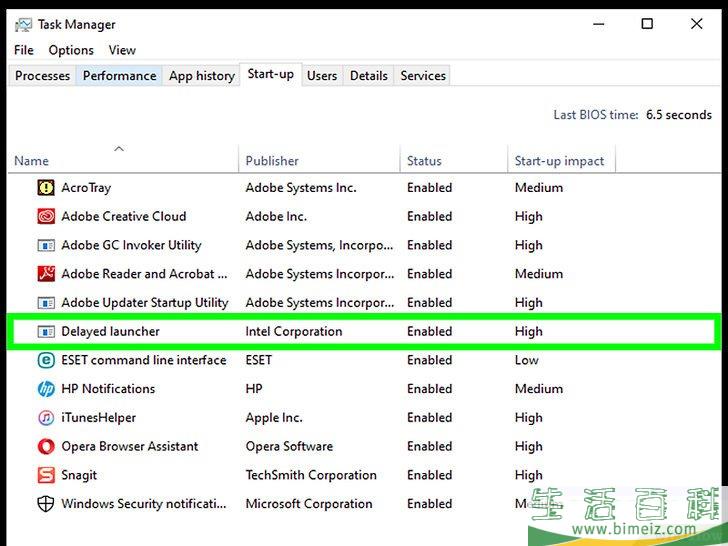Switch to the Processes tab
This screenshot has height=546, width=728.
tap(42, 76)
